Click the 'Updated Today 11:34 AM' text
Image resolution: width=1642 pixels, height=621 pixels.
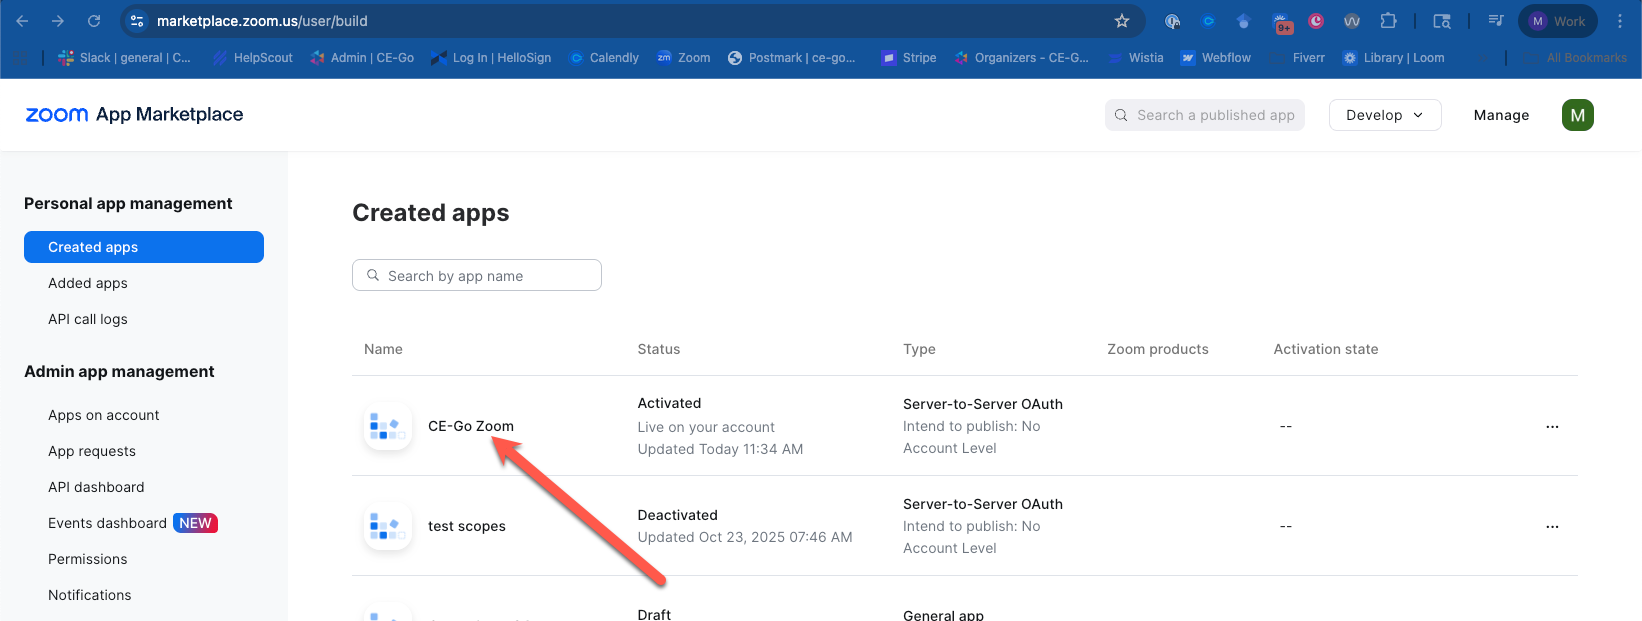[720, 449]
